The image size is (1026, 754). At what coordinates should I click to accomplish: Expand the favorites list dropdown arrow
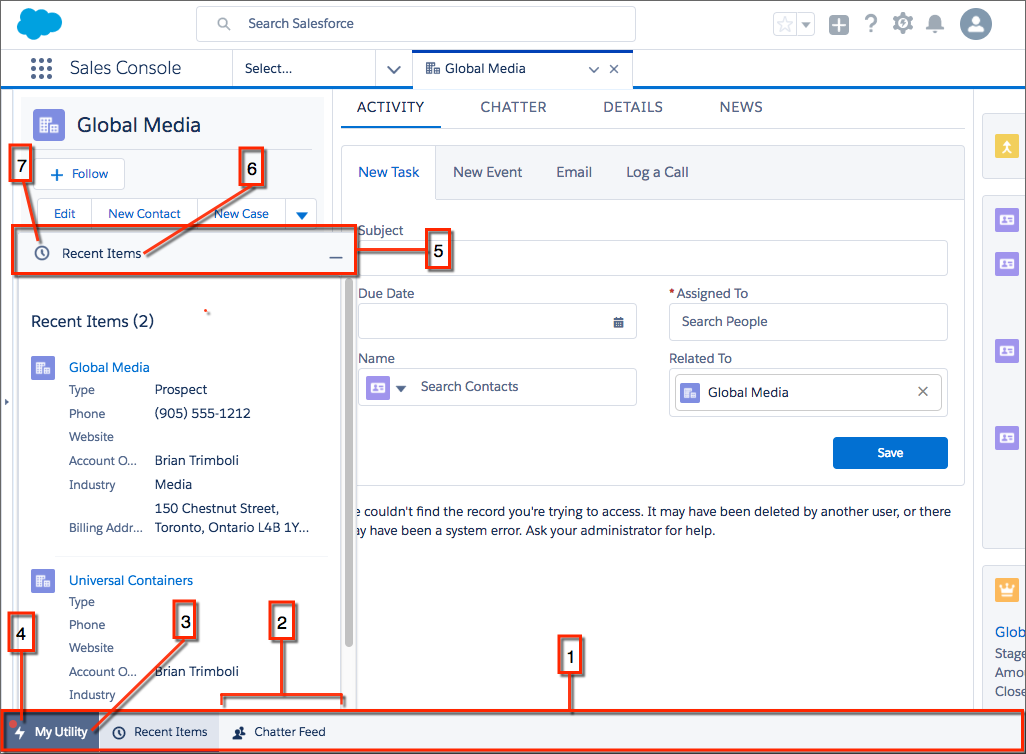click(806, 25)
